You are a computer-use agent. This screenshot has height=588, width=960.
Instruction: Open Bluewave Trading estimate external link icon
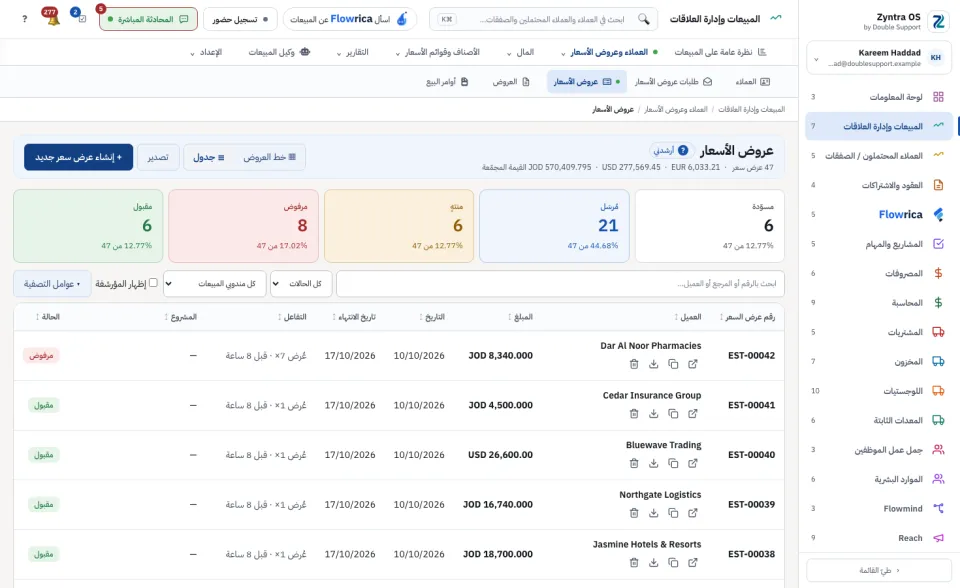coord(692,463)
